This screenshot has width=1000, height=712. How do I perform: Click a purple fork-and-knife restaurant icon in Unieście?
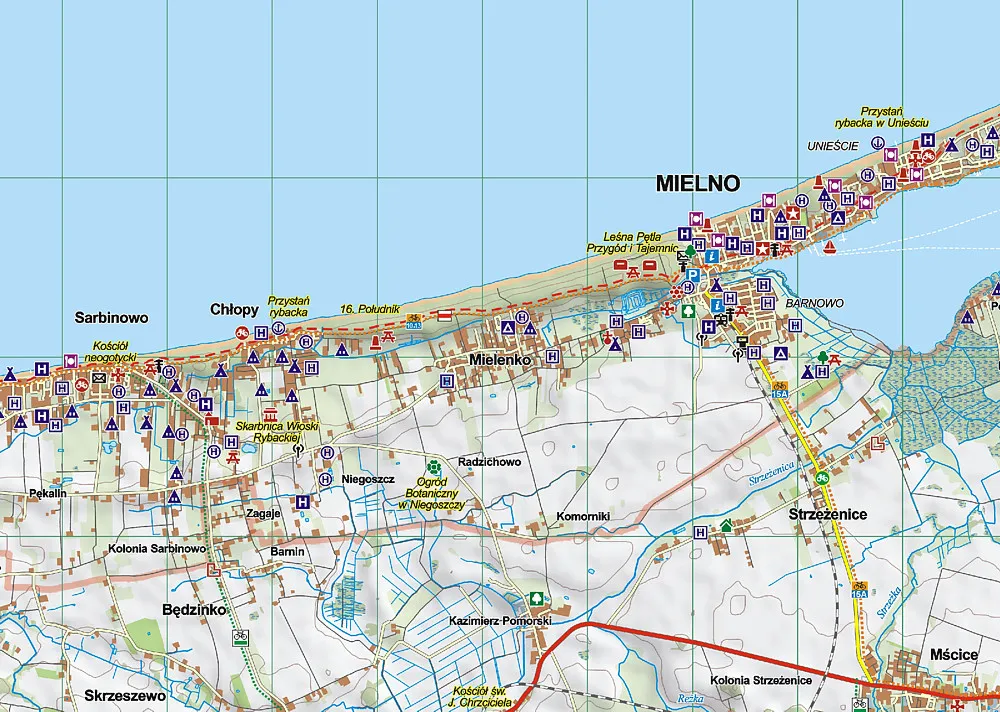(x=890, y=155)
